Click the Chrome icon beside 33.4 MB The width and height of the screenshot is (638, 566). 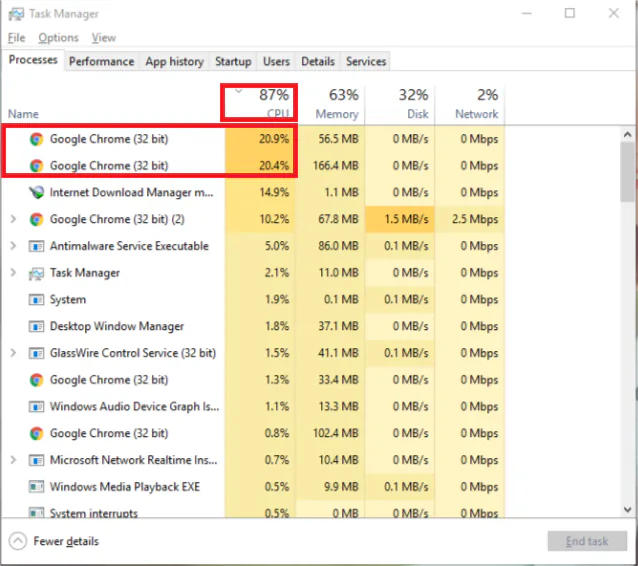pyautogui.click(x=36, y=380)
